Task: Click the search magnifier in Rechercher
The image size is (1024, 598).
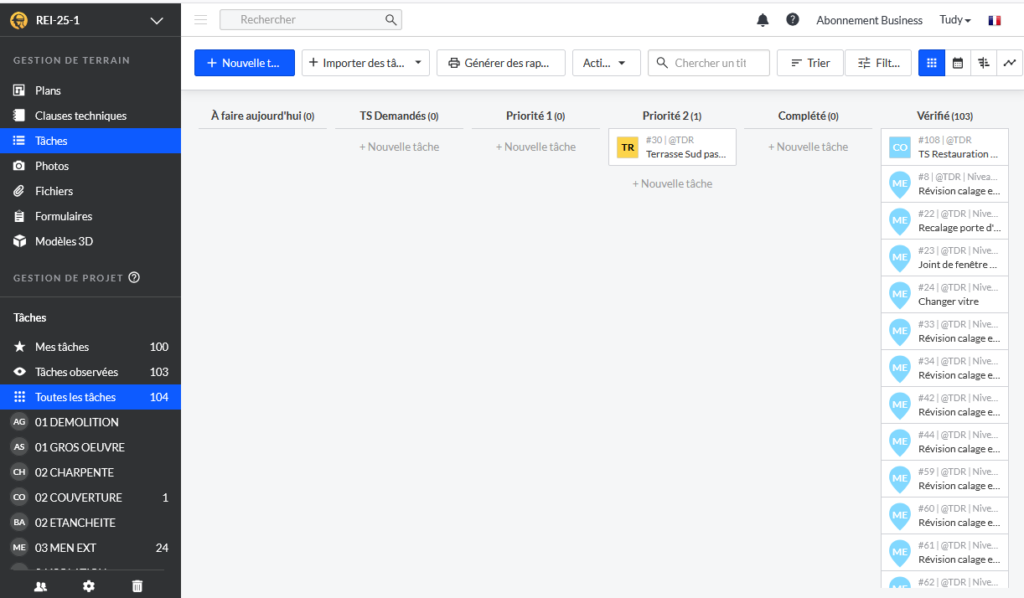Action: 391,20
